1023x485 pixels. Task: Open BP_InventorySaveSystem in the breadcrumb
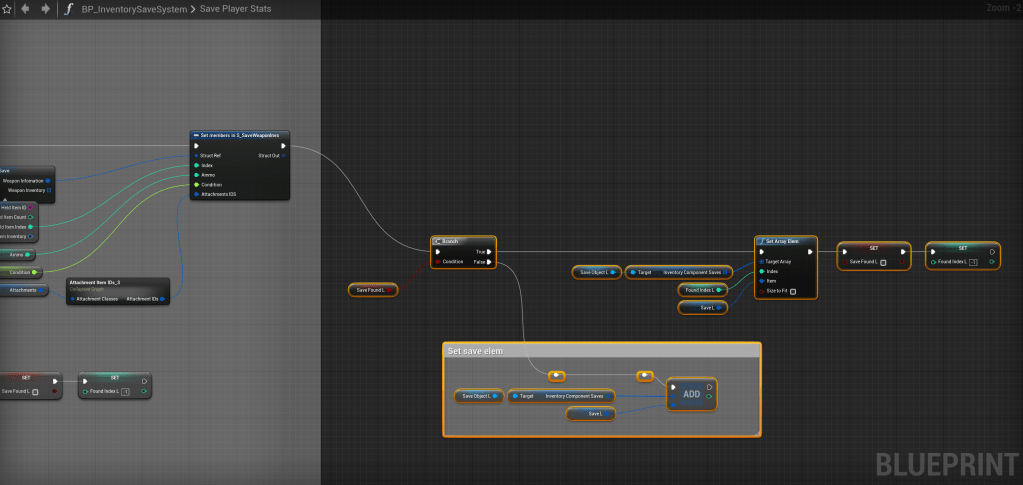click(133, 9)
